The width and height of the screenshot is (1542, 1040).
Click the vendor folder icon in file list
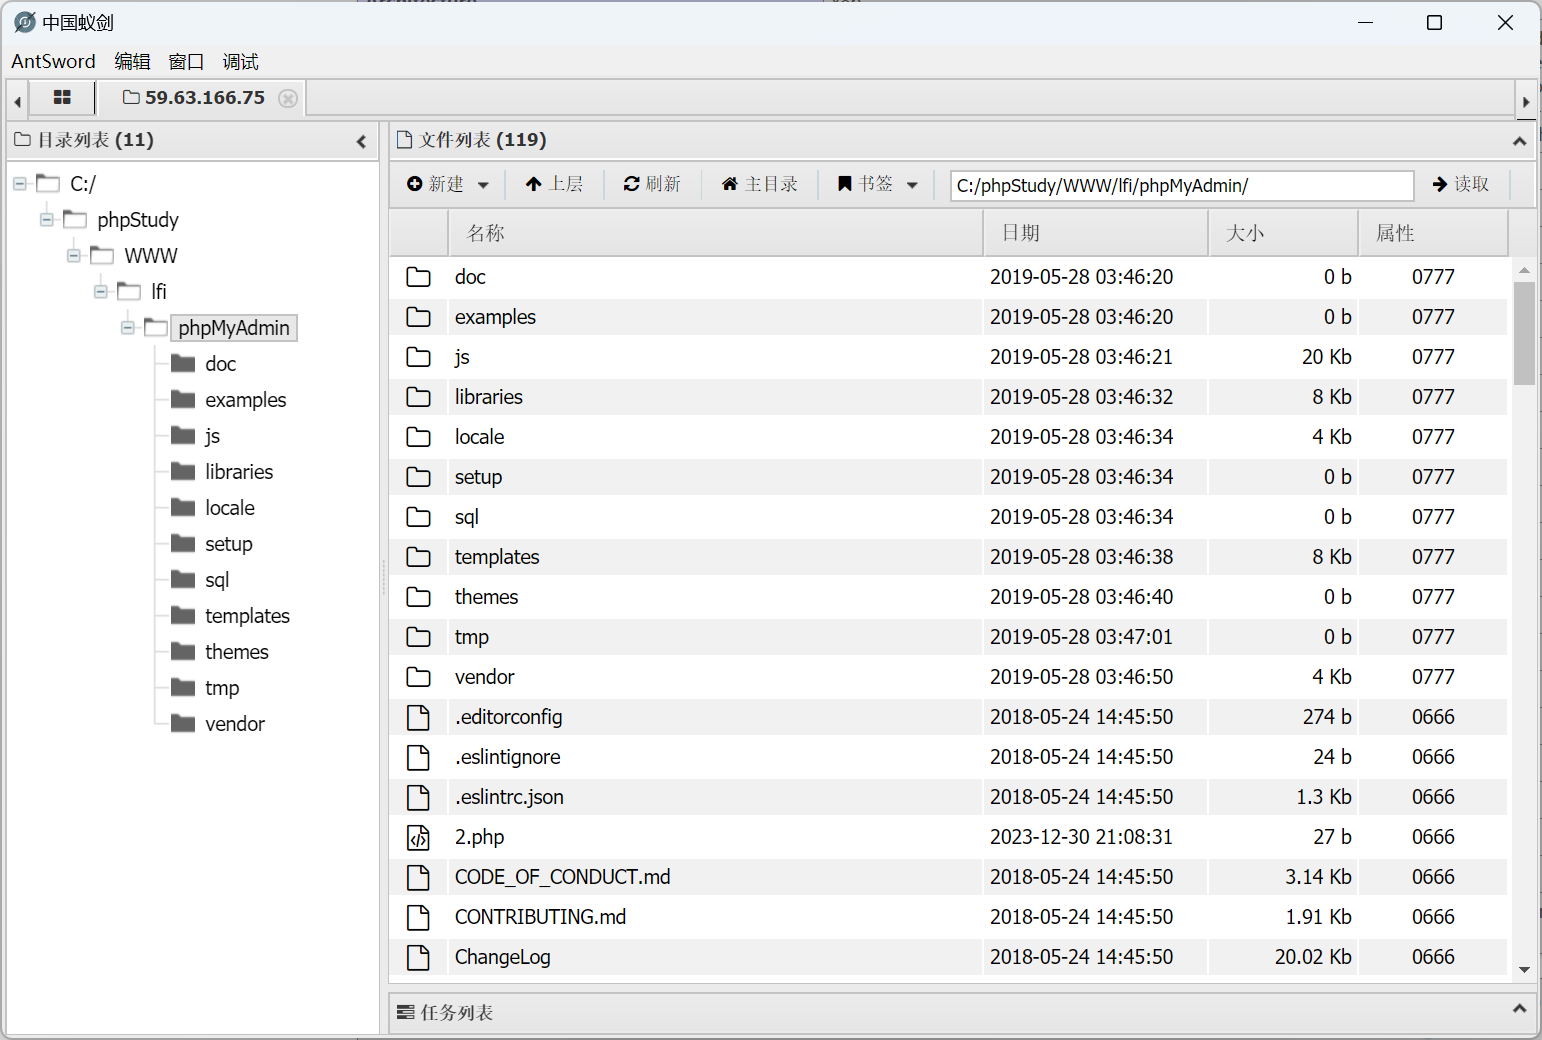(x=418, y=677)
